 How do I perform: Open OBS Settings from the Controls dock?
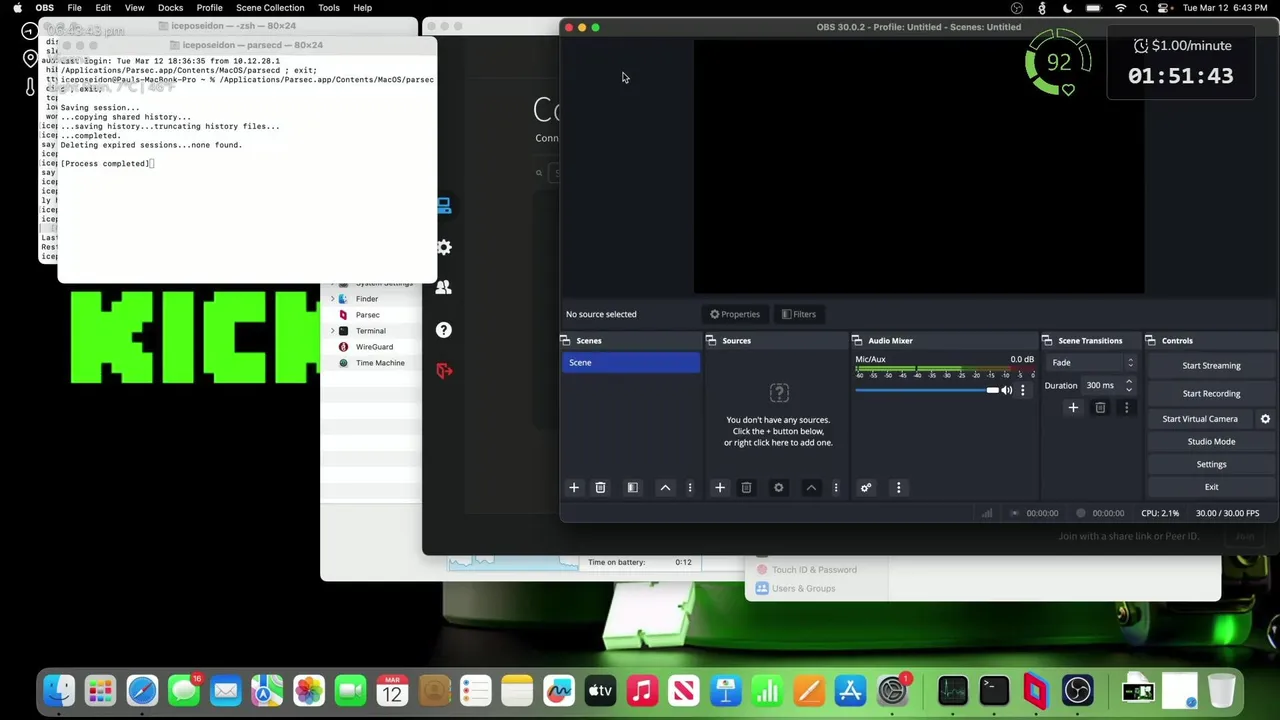pos(1211,465)
